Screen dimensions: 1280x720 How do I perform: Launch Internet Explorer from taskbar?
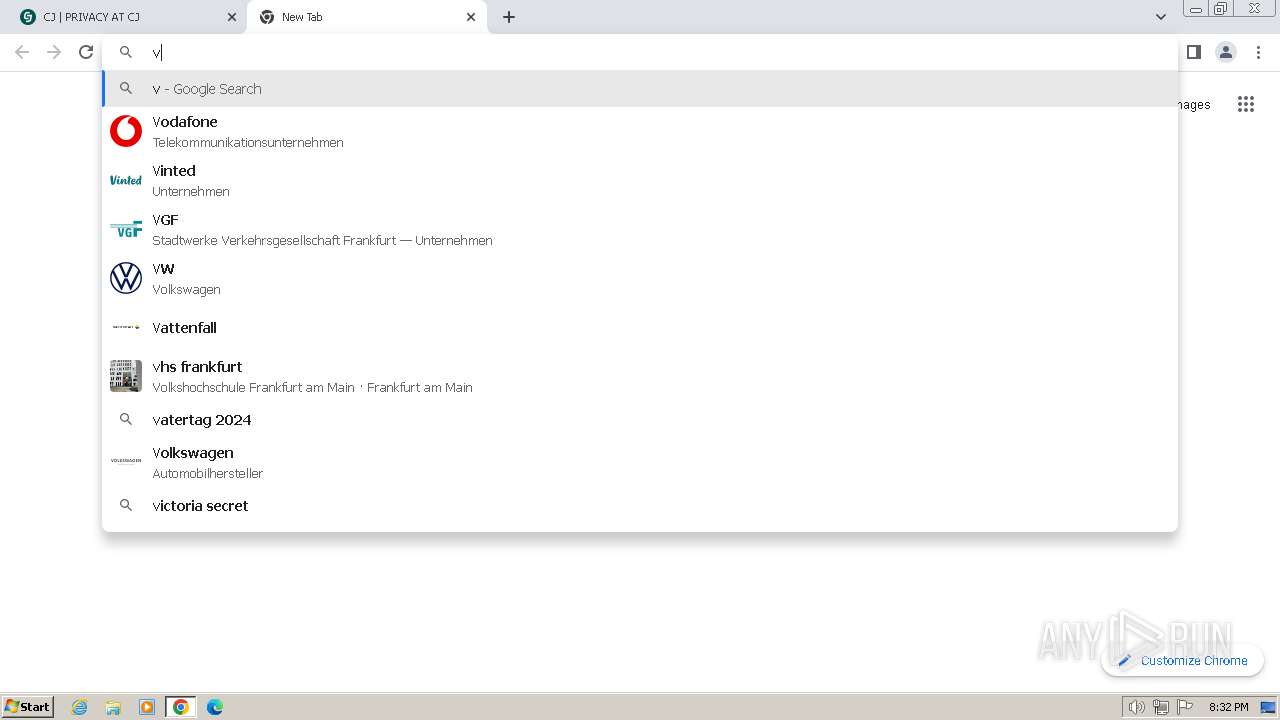pyautogui.click(x=80, y=707)
